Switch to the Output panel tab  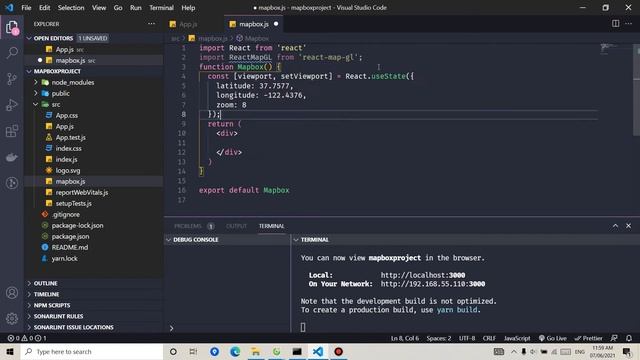click(x=236, y=226)
